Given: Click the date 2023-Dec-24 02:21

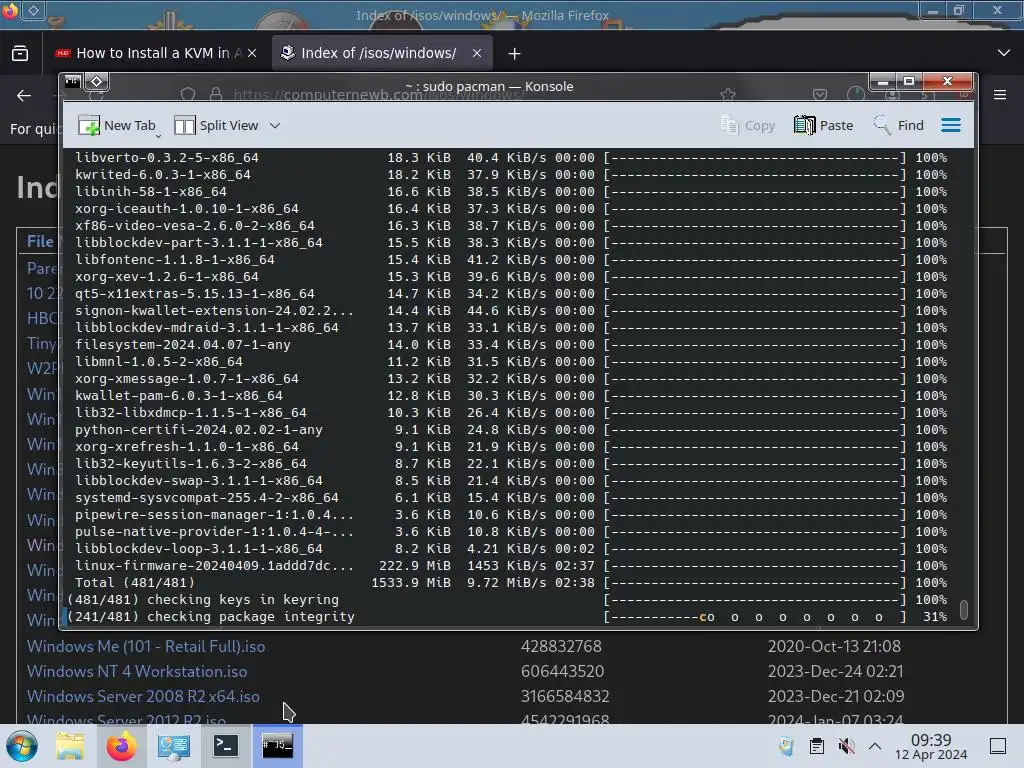Looking at the screenshot, I should coord(835,671).
